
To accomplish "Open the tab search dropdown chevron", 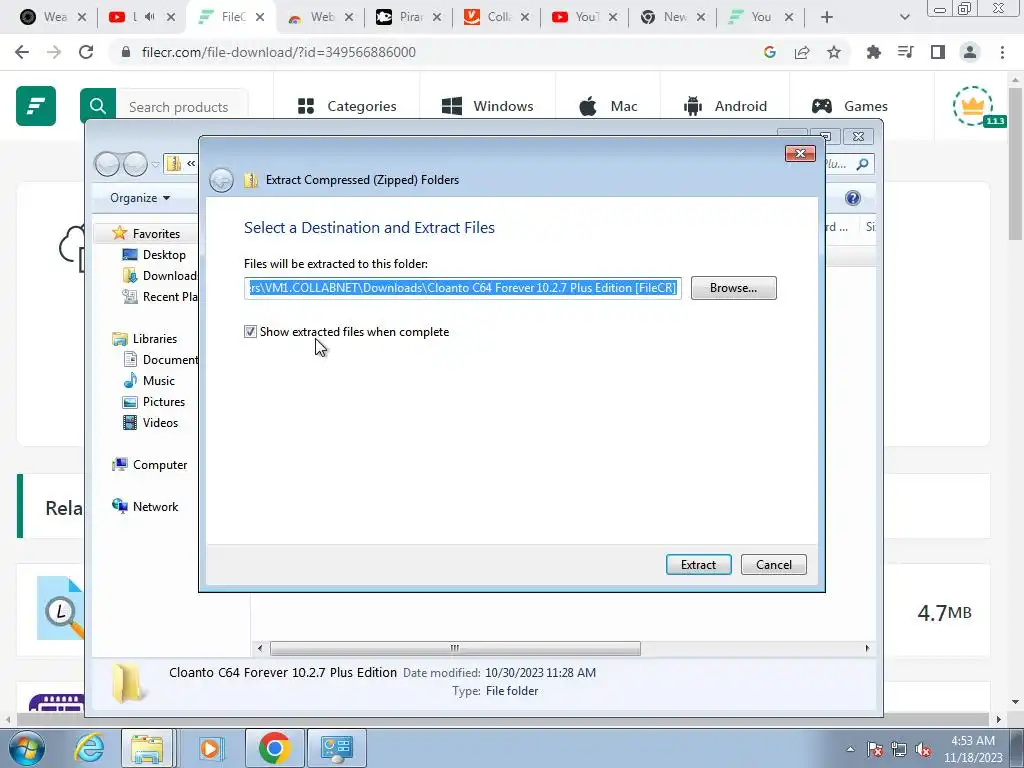I will (904, 17).
